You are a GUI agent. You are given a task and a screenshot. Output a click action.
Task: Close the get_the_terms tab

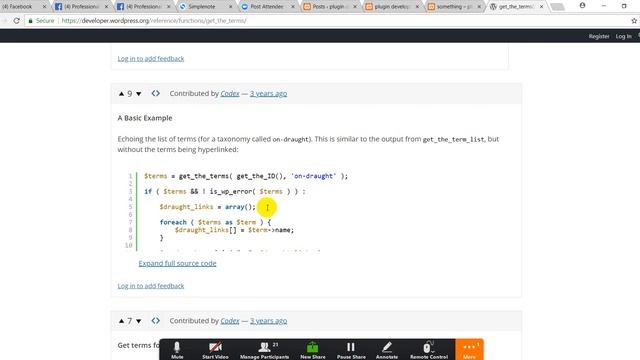point(542,7)
